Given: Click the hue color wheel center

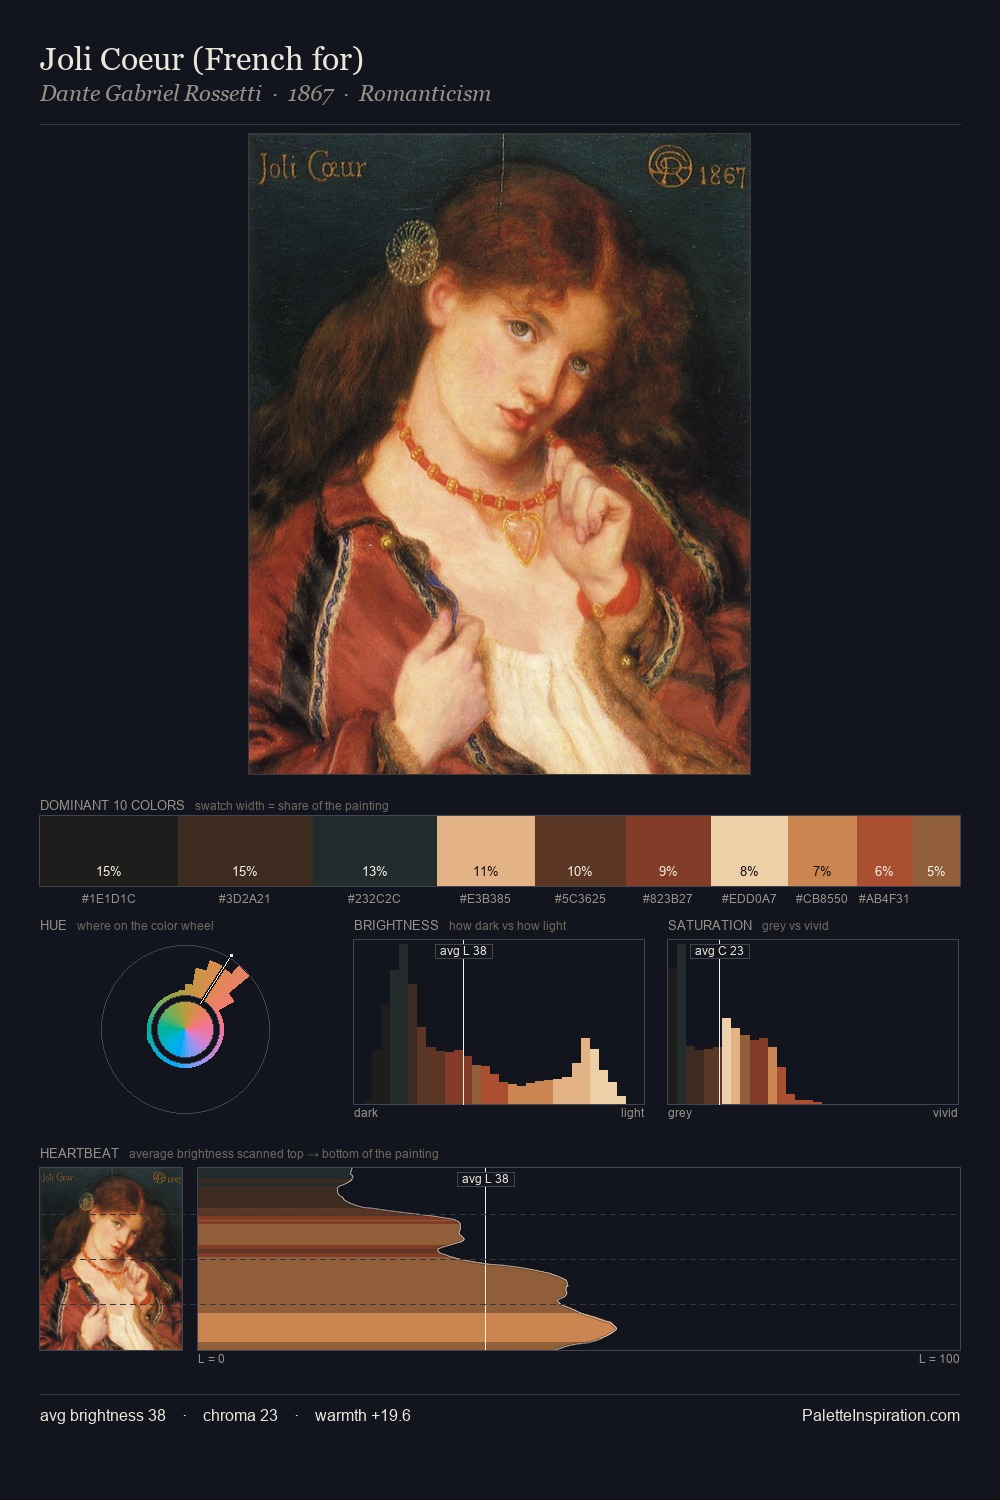Looking at the screenshot, I should point(185,1029).
